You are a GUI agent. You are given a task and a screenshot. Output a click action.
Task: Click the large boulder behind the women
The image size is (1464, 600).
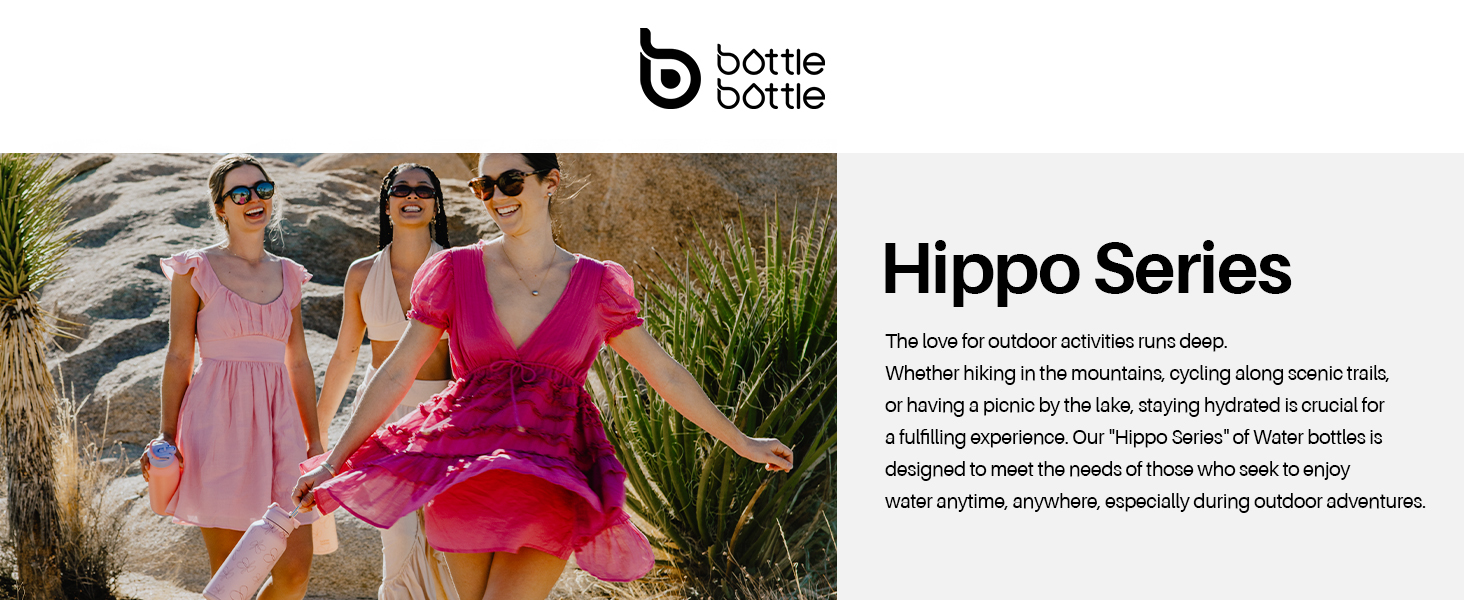pos(120,300)
